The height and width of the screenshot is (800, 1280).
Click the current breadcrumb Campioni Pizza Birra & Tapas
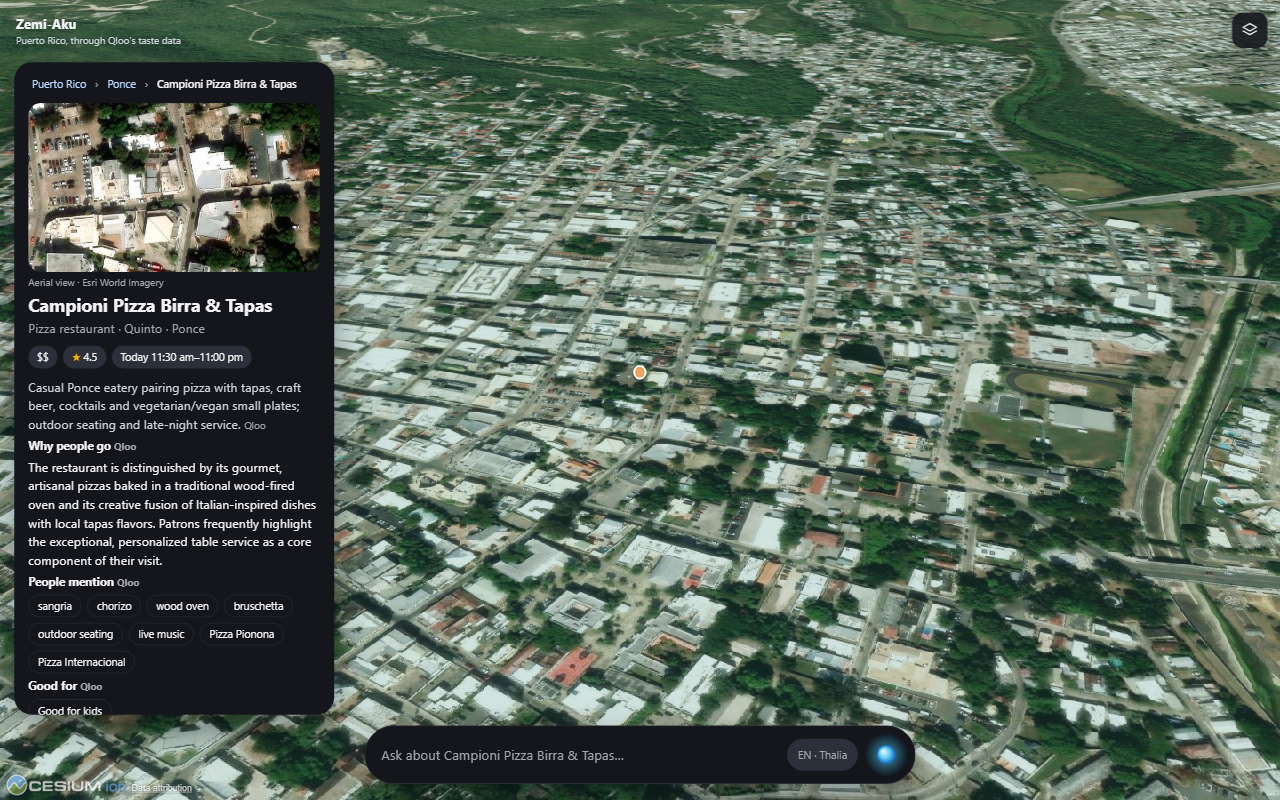227,84
